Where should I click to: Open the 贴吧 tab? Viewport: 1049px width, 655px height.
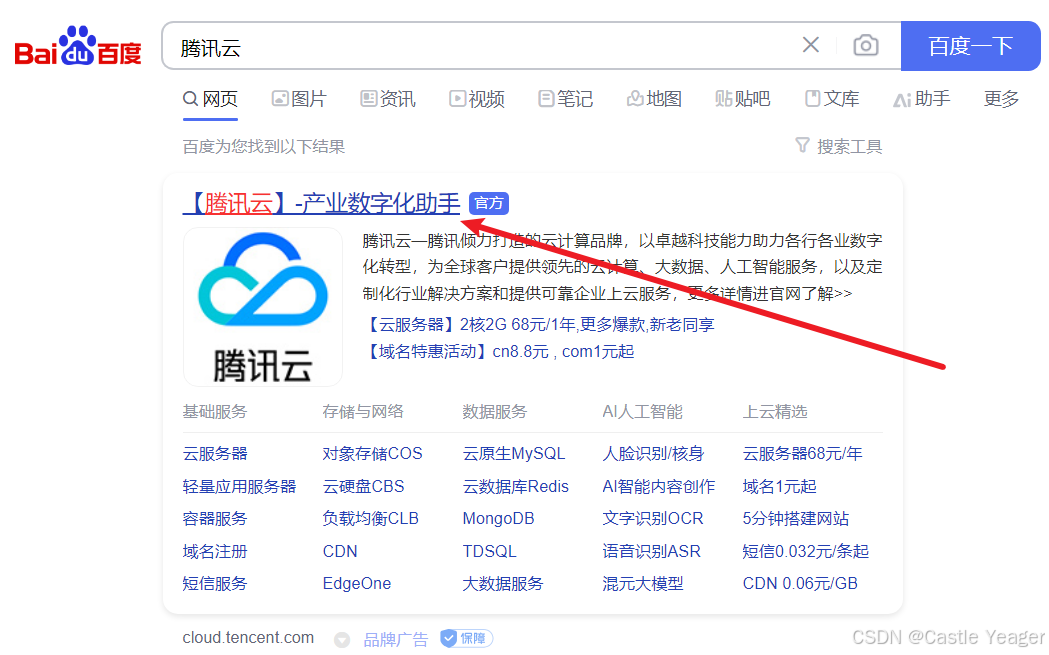[743, 99]
